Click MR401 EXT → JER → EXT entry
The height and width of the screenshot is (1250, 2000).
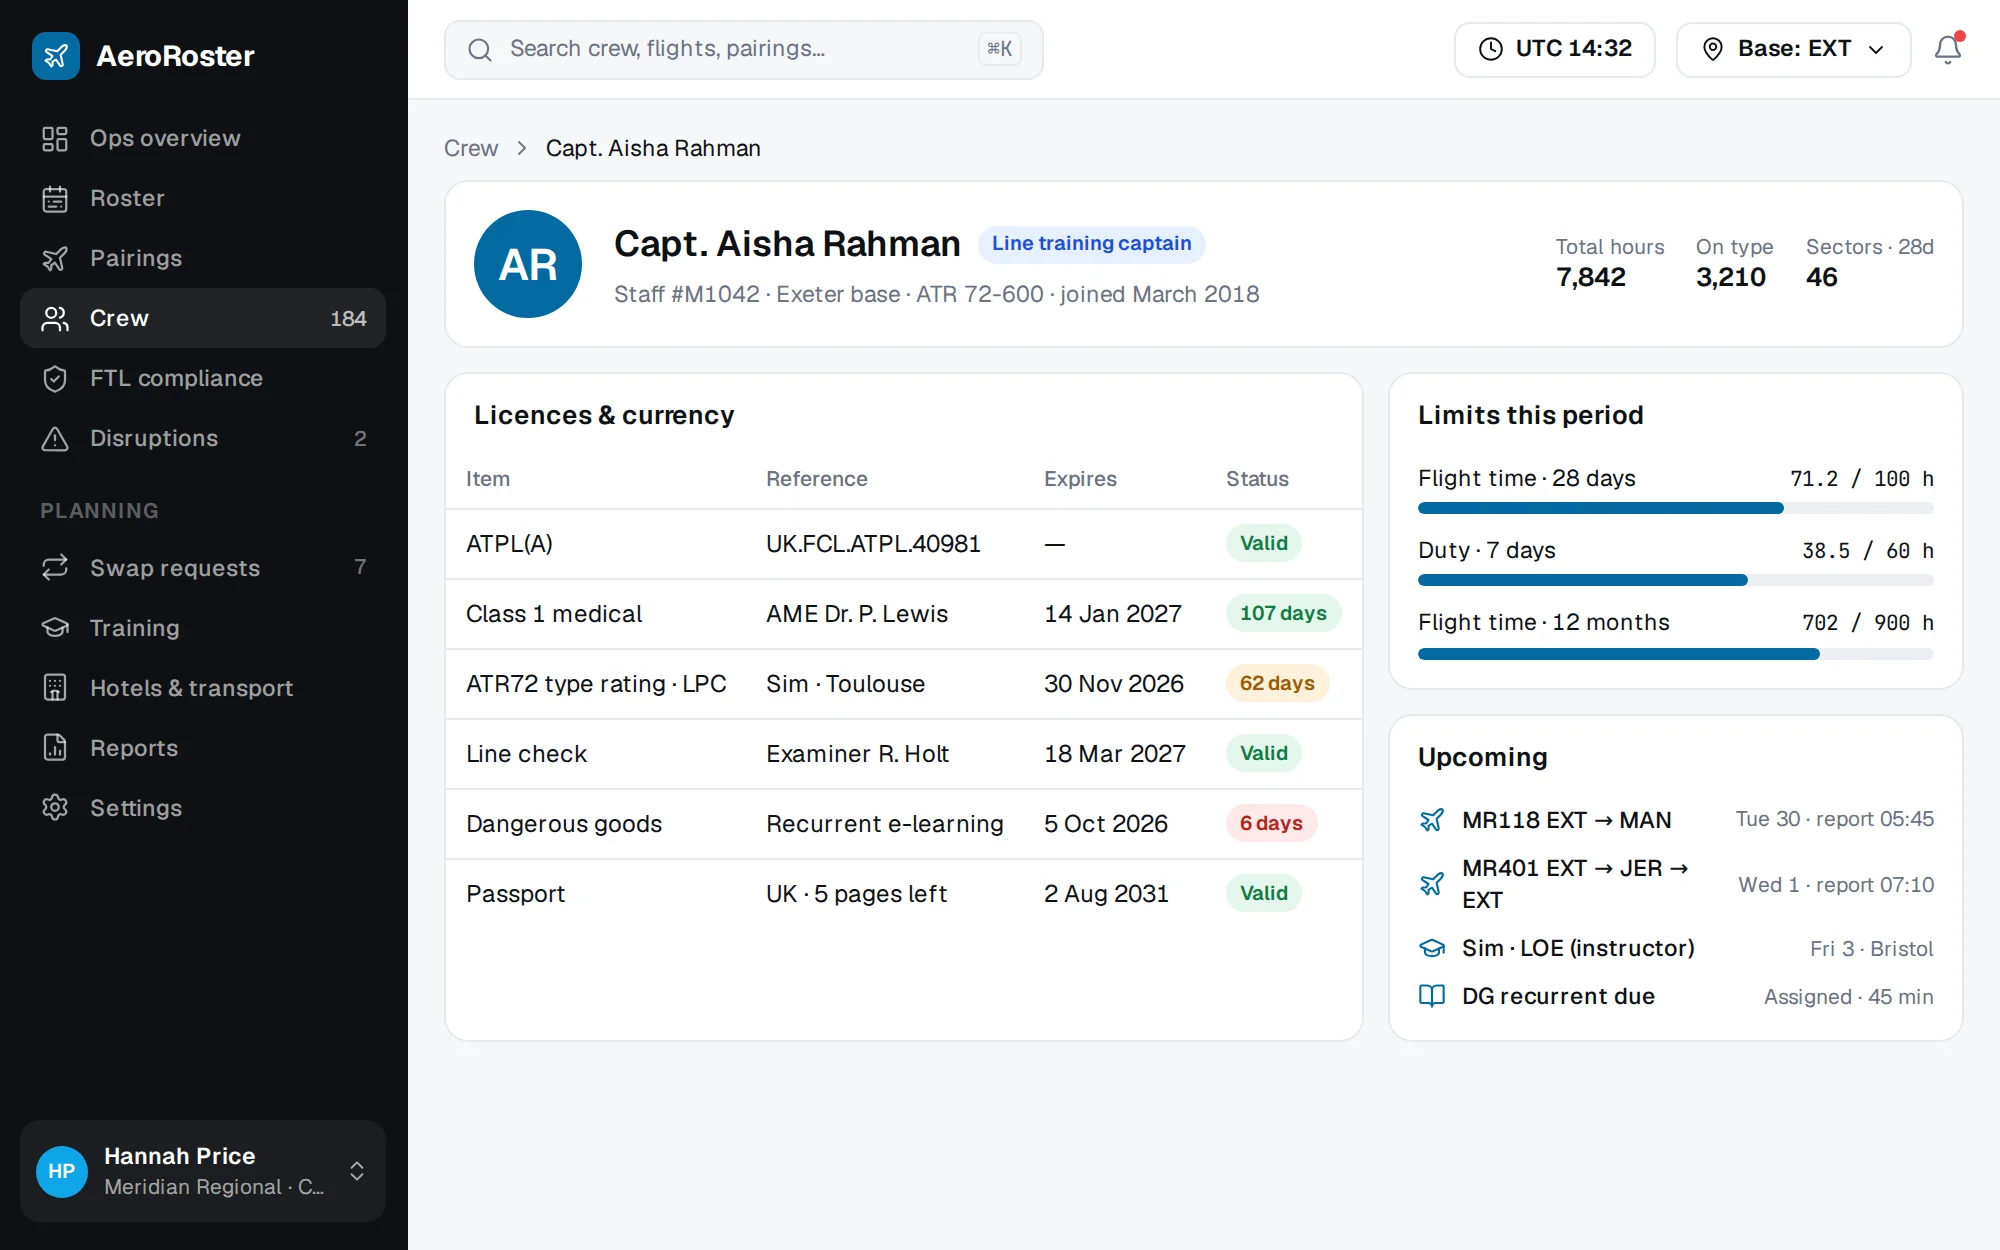(x=1675, y=884)
